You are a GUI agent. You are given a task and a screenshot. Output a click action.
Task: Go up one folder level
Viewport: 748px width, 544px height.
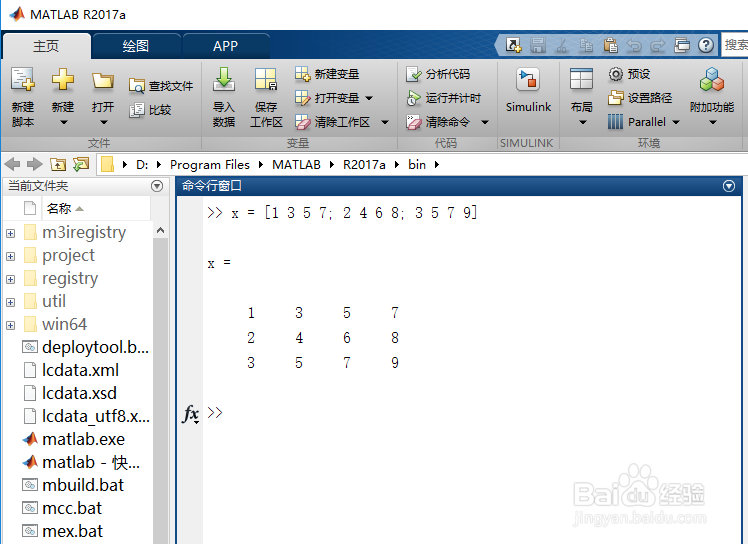(58, 165)
